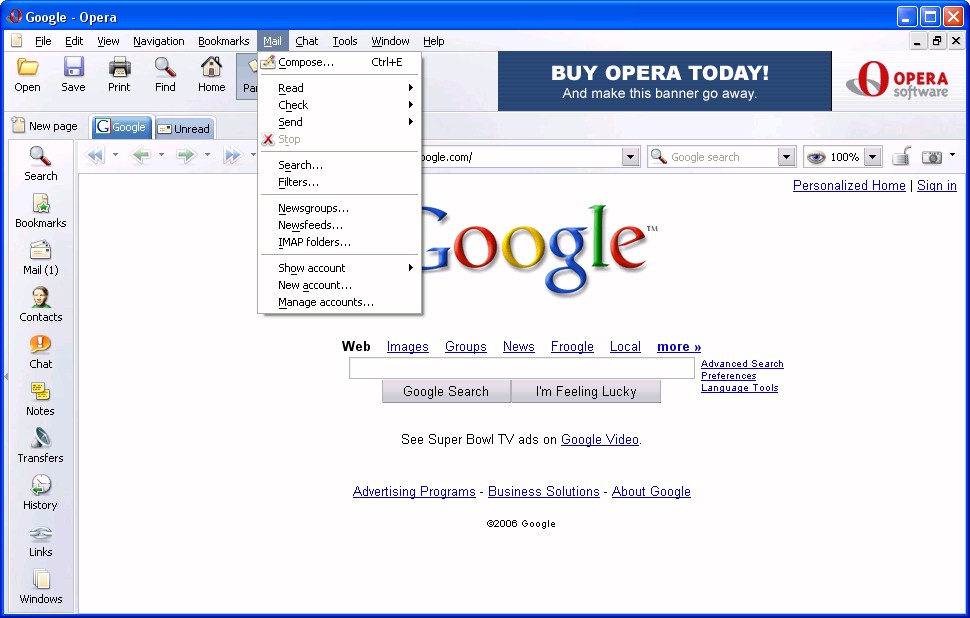The width and height of the screenshot is (970, 618).
Task: Switch to the Google tab
Action: (122, 127)
